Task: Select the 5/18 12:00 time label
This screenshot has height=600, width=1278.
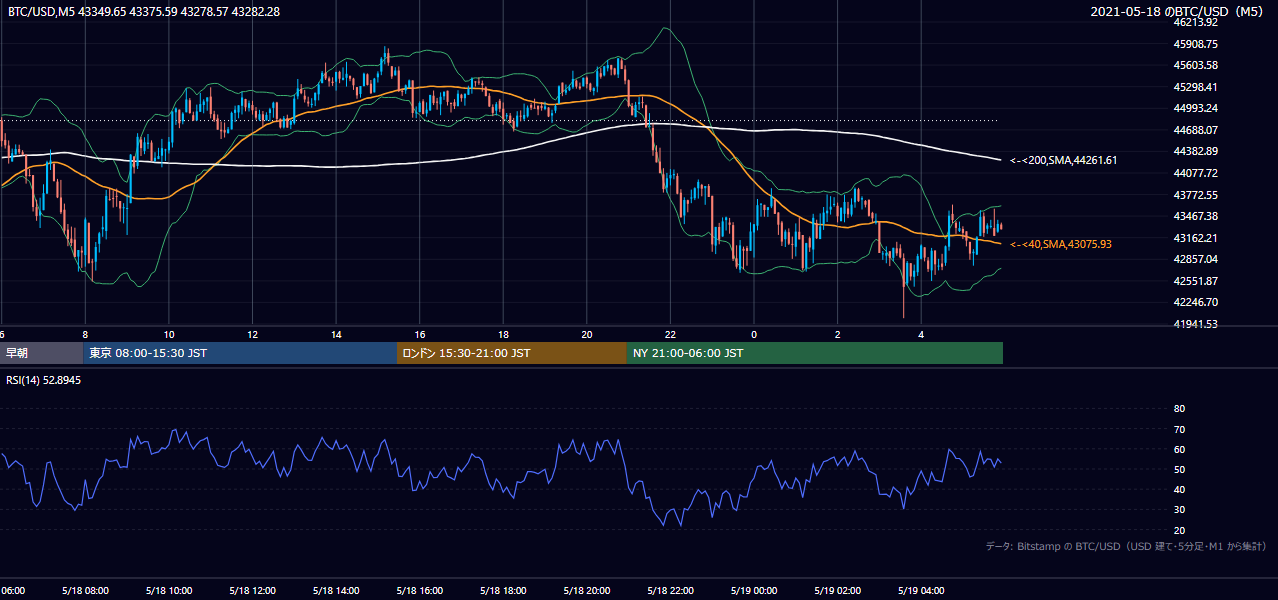Action: 251,591
